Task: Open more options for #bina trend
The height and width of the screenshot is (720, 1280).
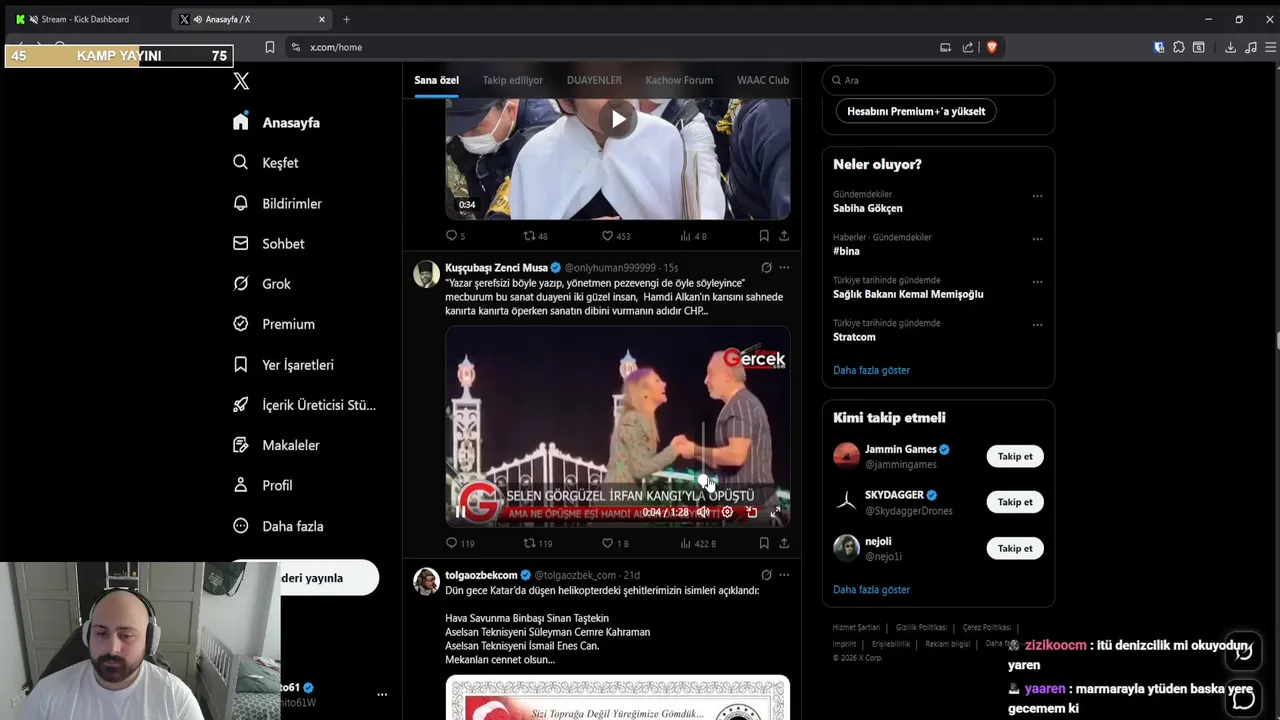Action: pyautogui.click(x=1037, y=239)
